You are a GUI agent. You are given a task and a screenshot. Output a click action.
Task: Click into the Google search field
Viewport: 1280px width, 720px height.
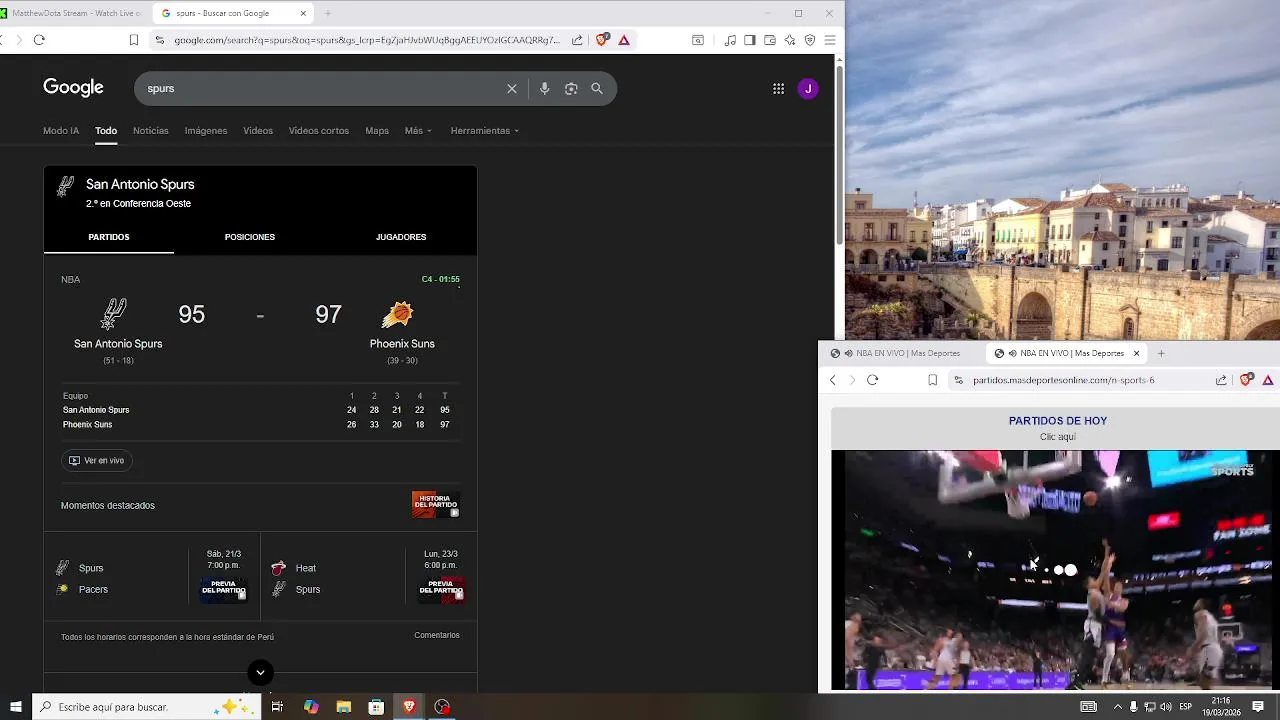click(x=320, y=89)
